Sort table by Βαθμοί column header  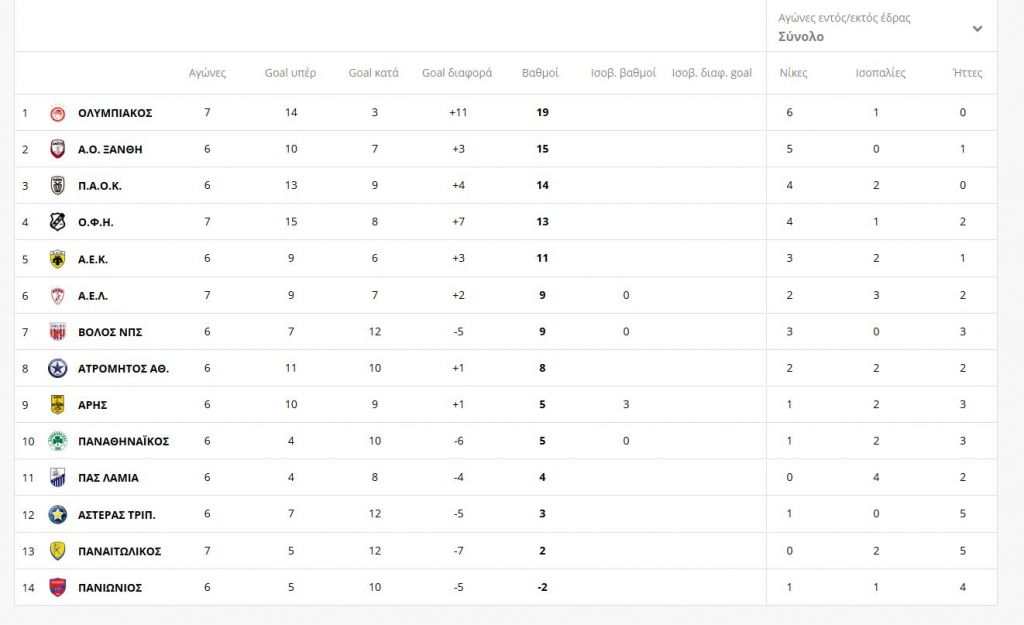coord(540,73)
